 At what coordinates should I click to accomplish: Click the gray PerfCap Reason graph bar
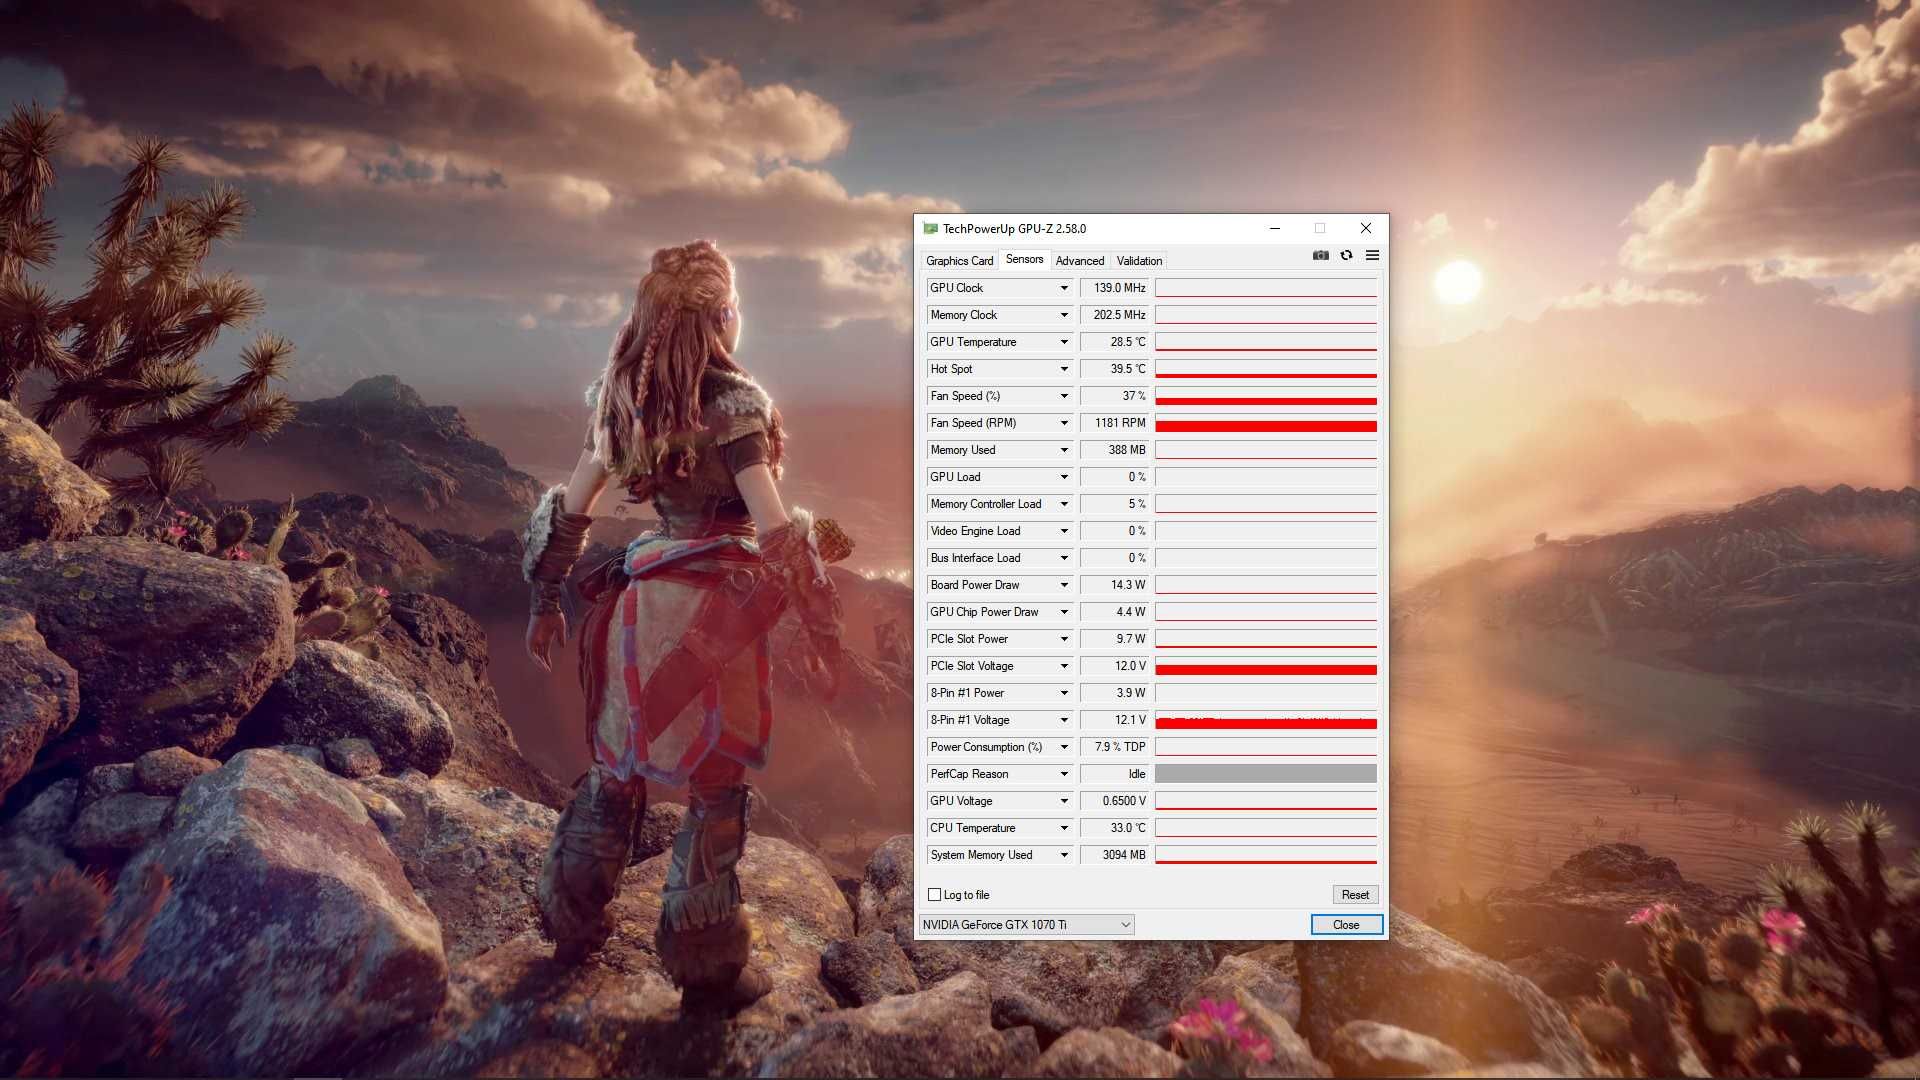coord(1266,774)
